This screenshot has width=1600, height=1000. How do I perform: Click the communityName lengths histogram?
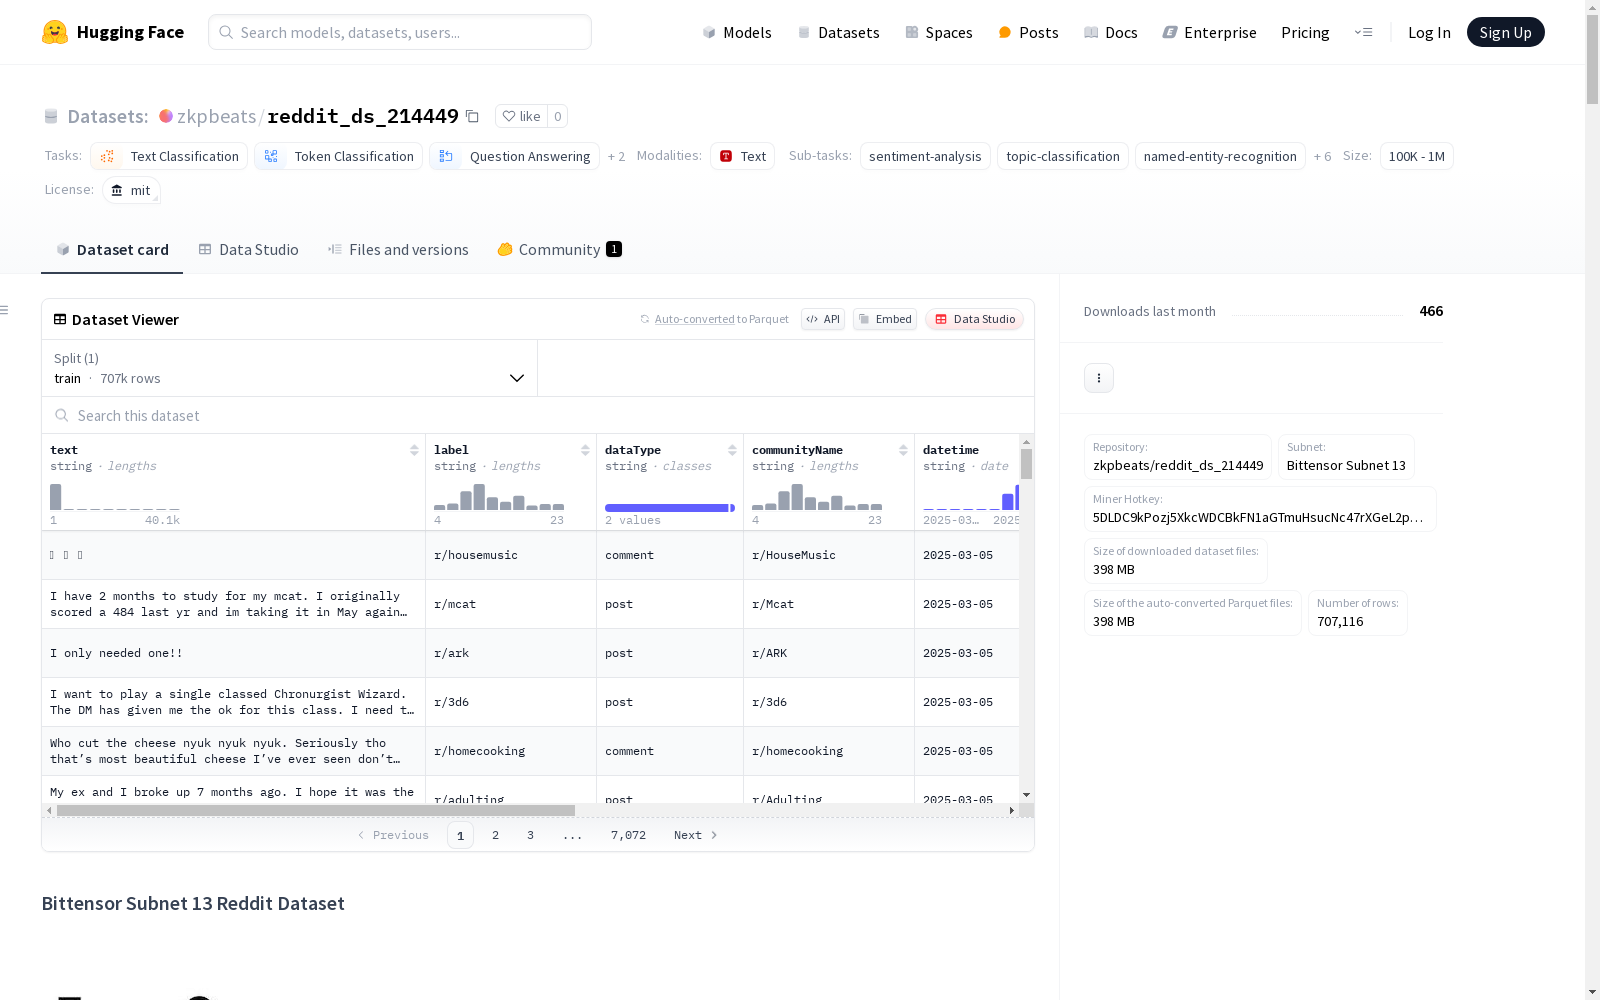(817, 496)
